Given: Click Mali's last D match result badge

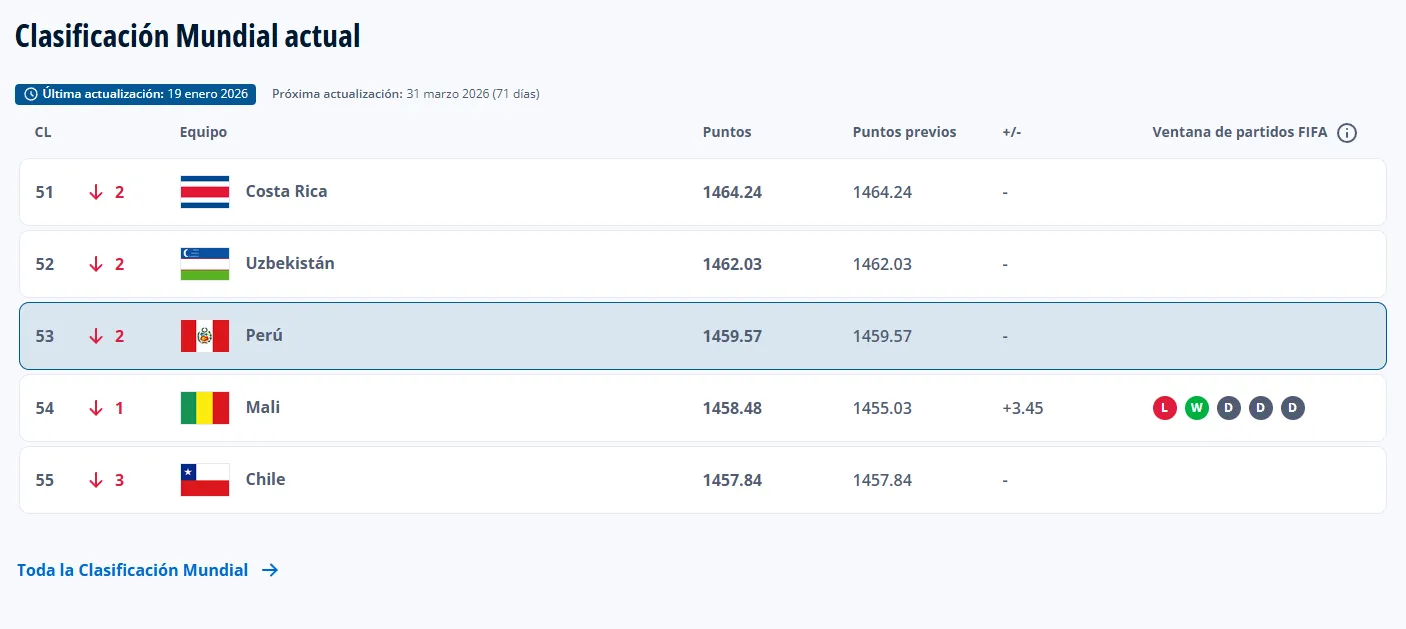Looking at the screenshot, I should (x=1293, y=408).
